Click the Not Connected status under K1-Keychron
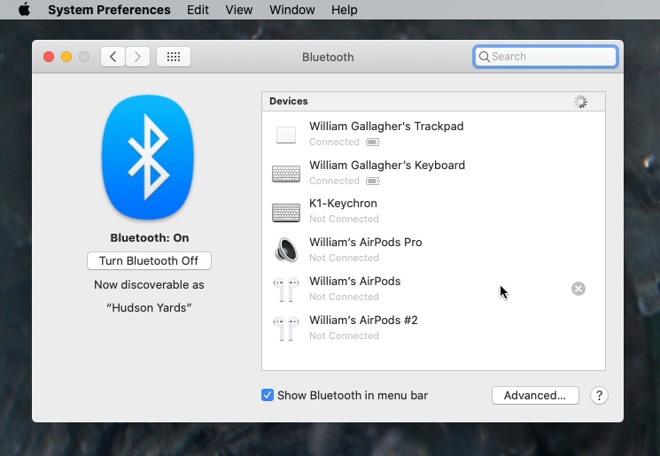 pyautogui.click(x=344, y=219)
